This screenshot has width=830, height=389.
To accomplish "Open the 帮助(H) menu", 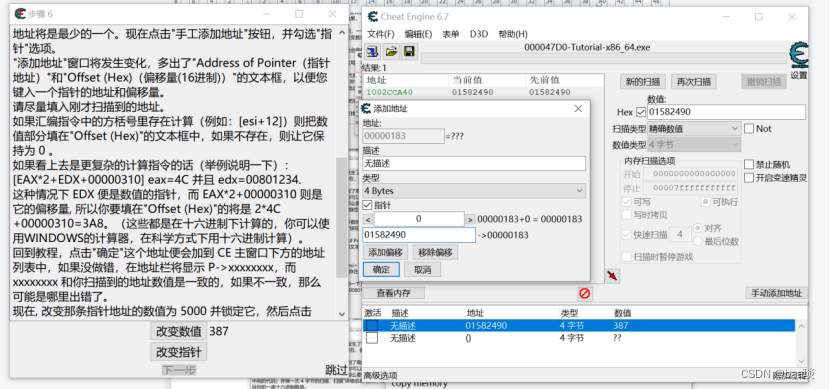I will point(512,34).
